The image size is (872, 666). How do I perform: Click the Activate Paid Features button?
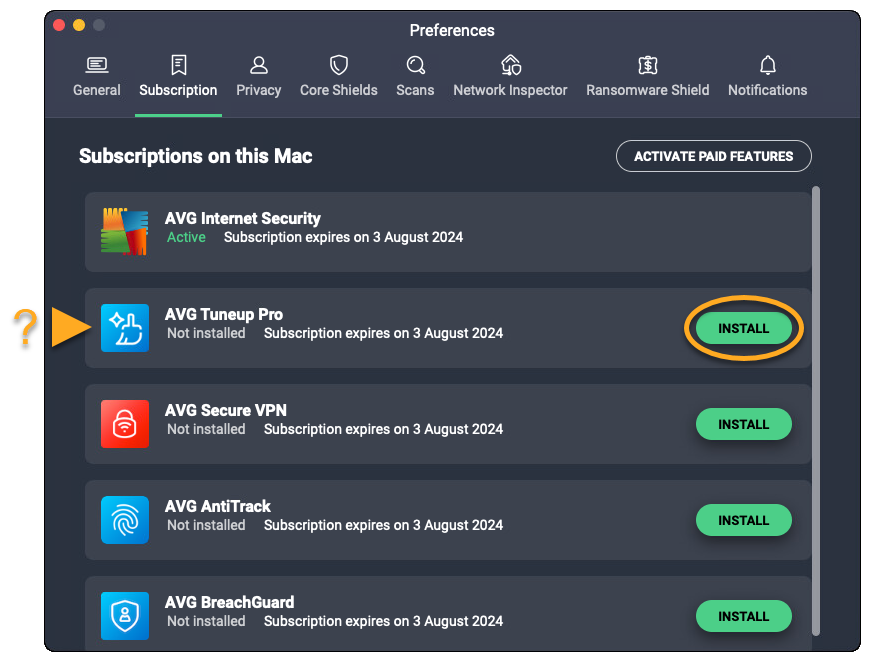[713, 156]
